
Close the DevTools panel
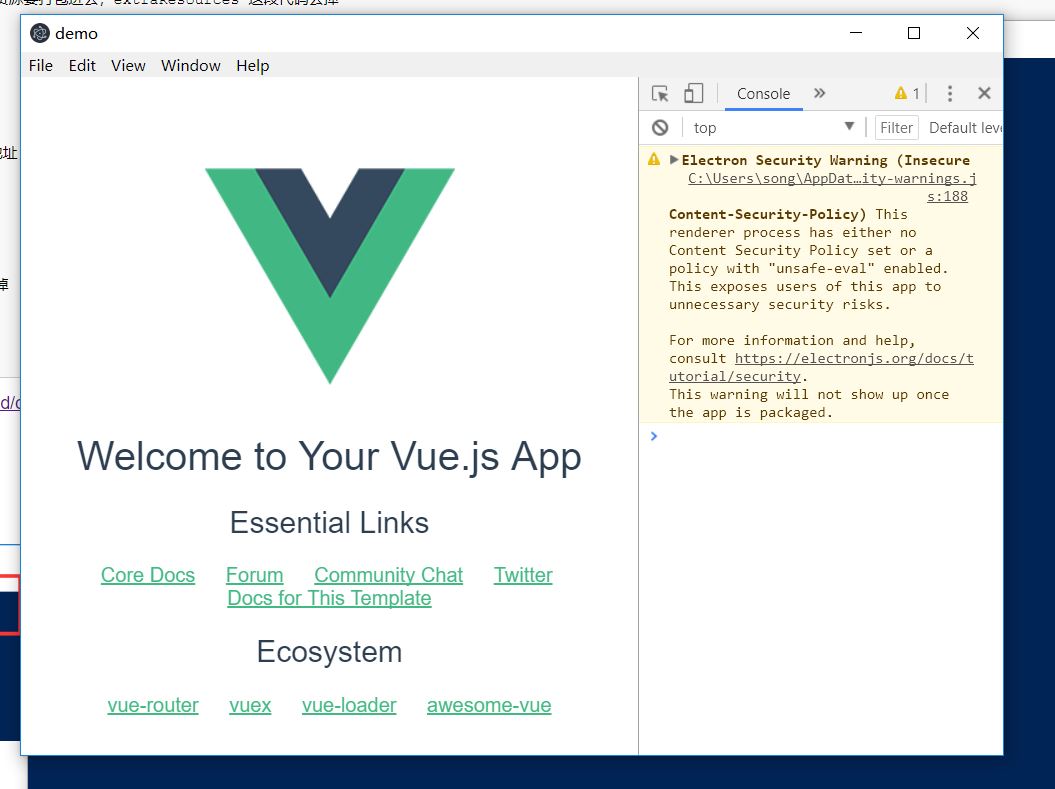click(x=984, y=93)
